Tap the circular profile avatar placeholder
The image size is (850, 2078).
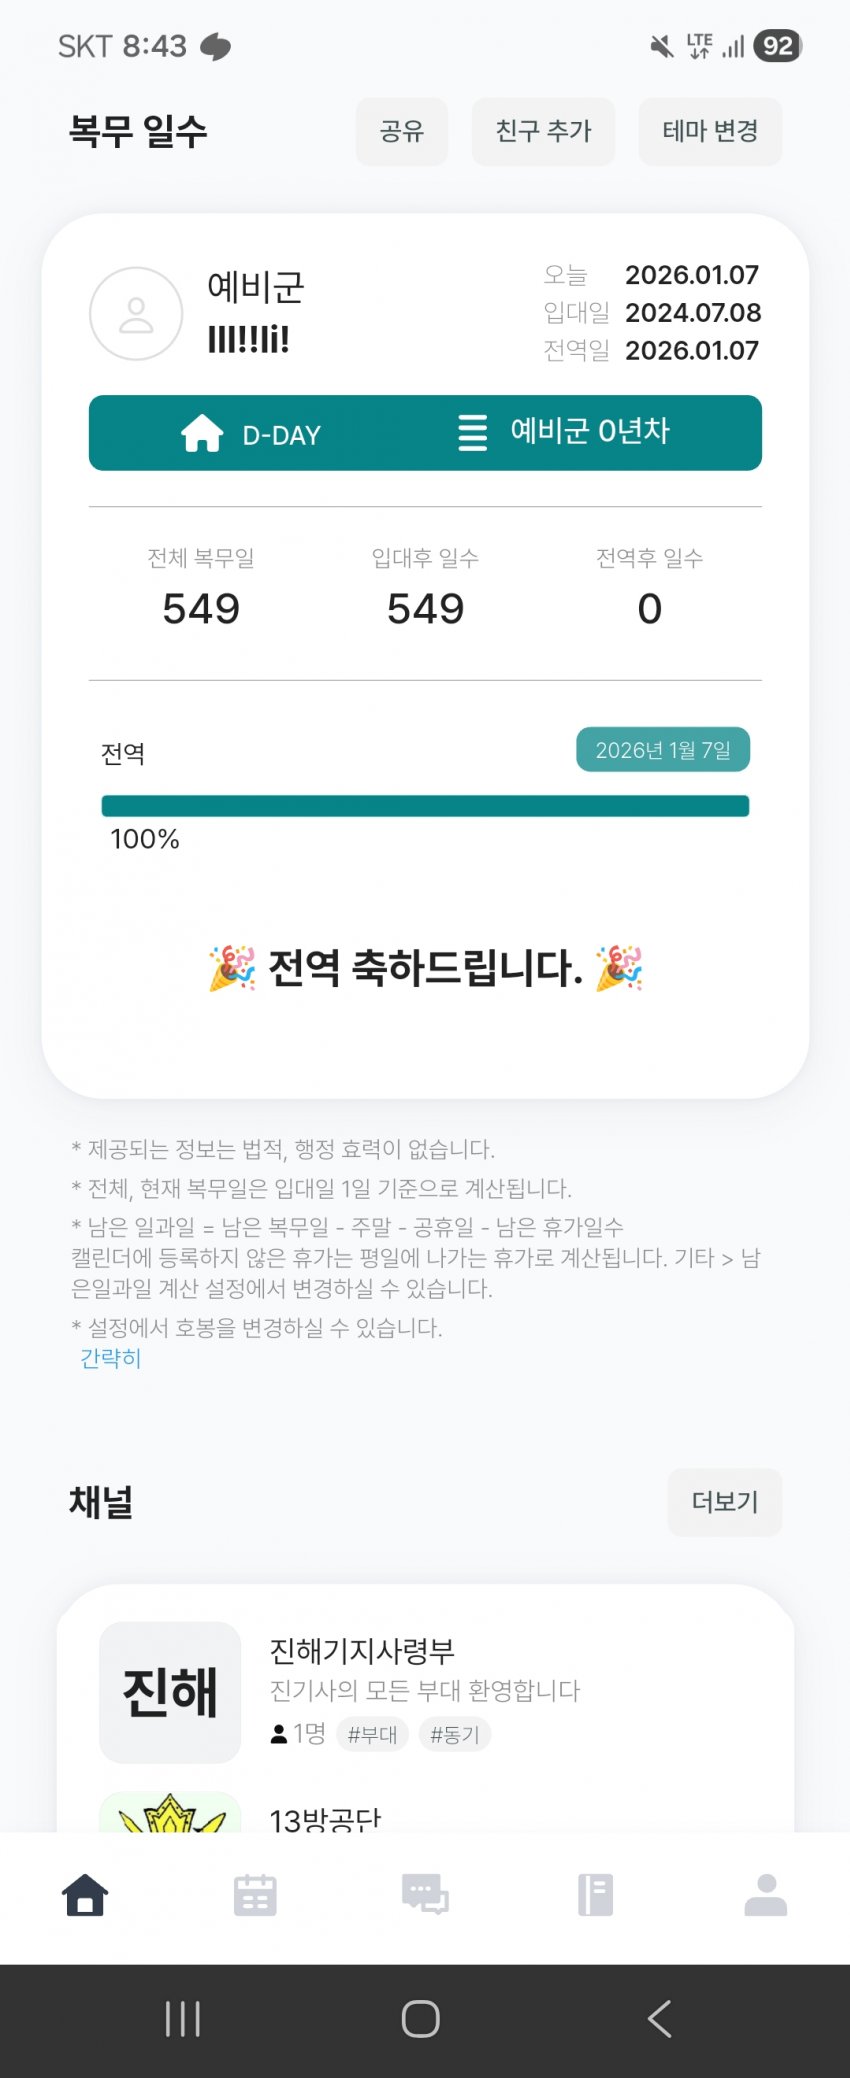pos(136,313)
